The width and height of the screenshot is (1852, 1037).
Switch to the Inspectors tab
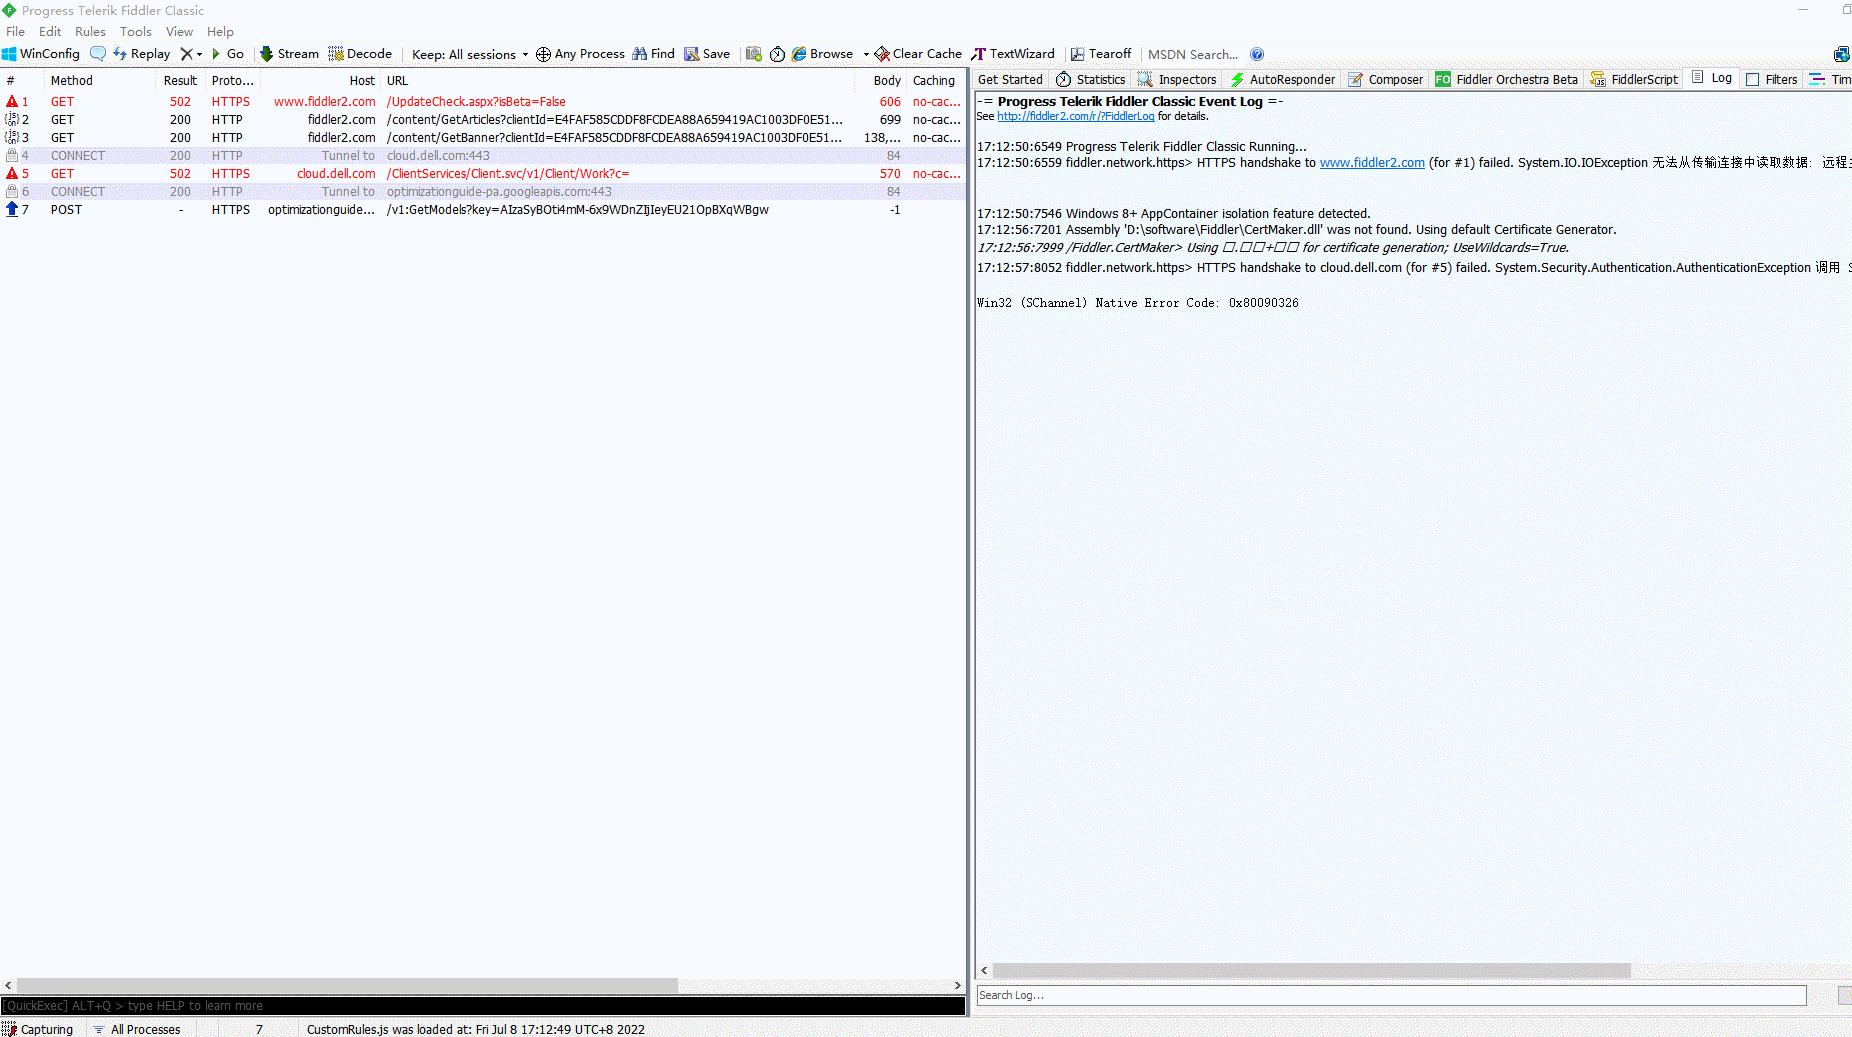click(x=1177, y=80)
